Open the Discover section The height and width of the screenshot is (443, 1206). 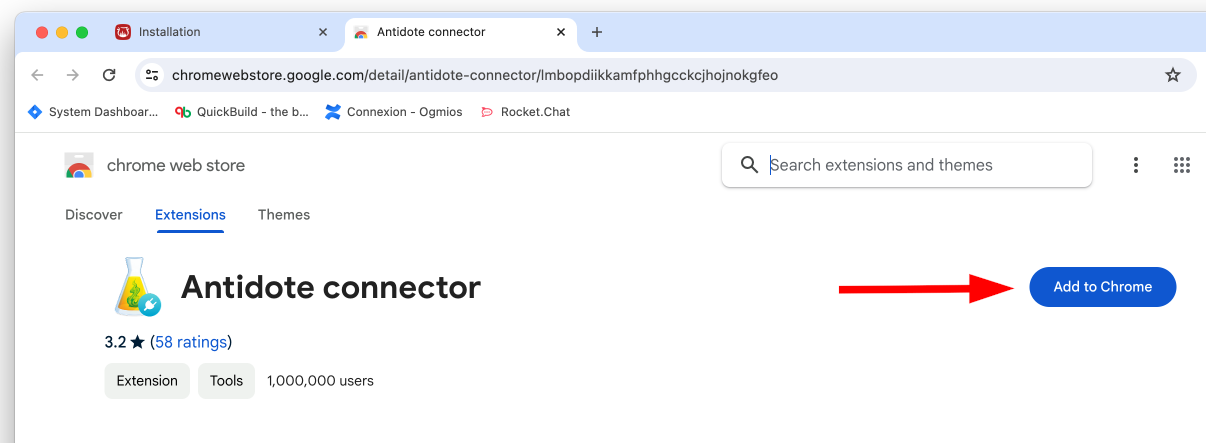pos(93,215)
